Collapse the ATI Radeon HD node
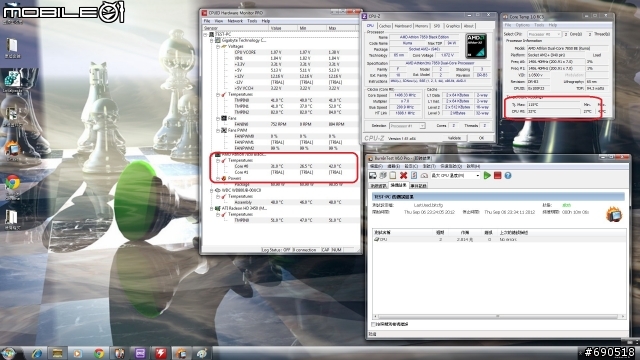The height and width of the screenshot is (360, 640). coord(212,209)
